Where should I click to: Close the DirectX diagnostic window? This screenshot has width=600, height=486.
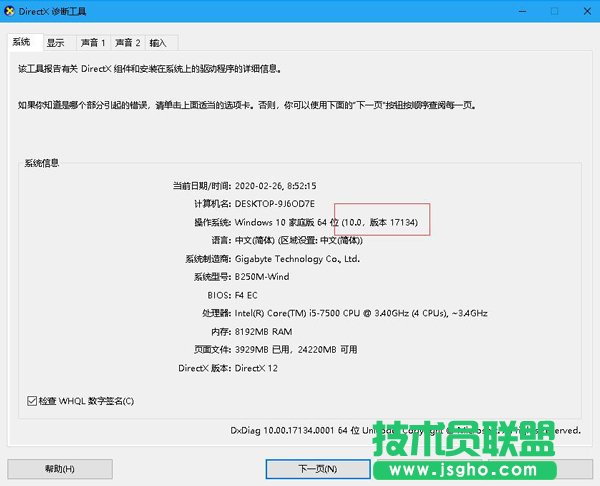click(587, 11)
